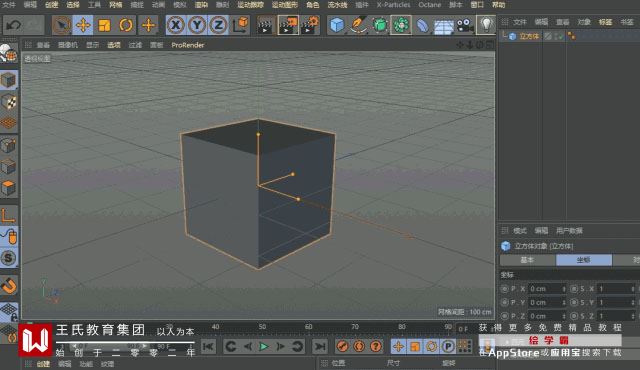Toggle Y axis lock
Screen dimensions: 640x370
point(197,25)
